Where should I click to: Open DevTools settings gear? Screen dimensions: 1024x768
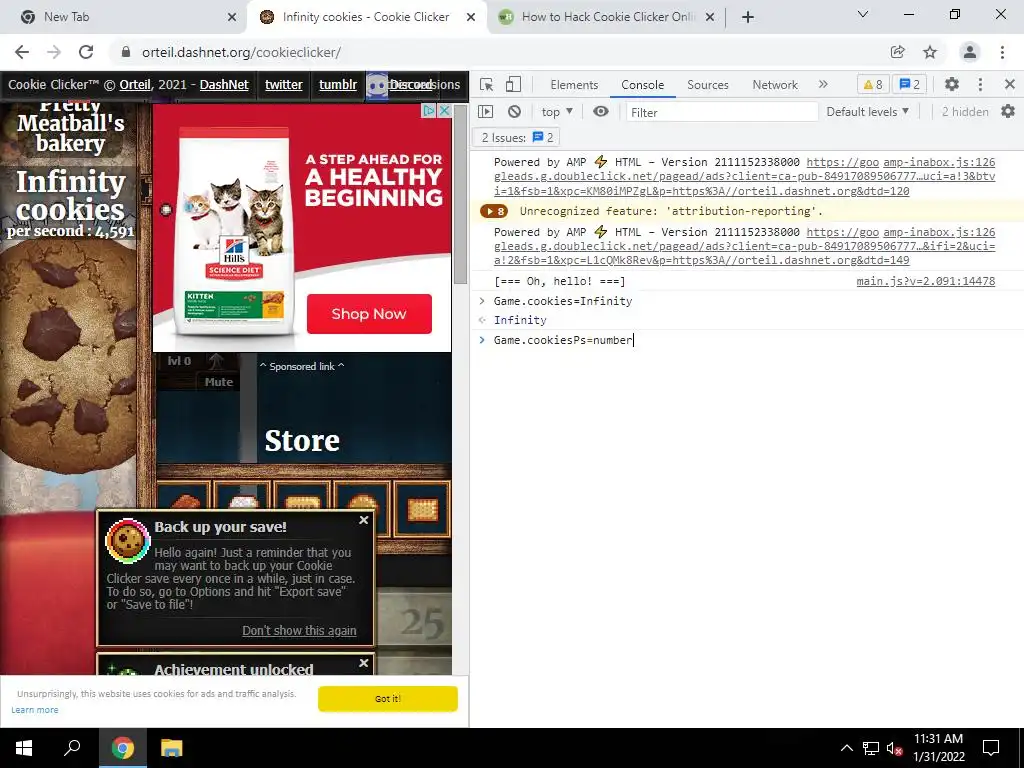(952, 84)
